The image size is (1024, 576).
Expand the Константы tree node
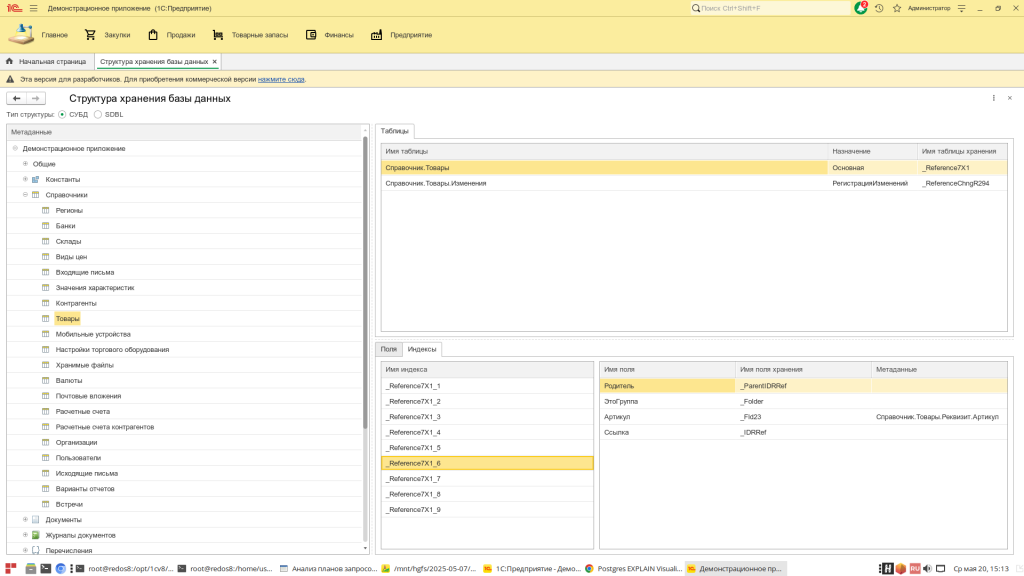(x=25, y=179)
